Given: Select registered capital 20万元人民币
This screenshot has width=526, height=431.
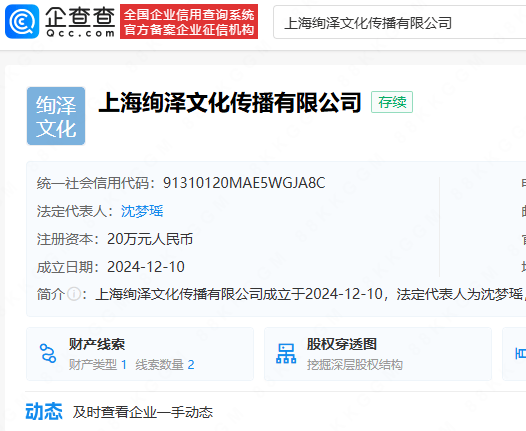Looking at the screenshot, I should click(x=150, y=239).
